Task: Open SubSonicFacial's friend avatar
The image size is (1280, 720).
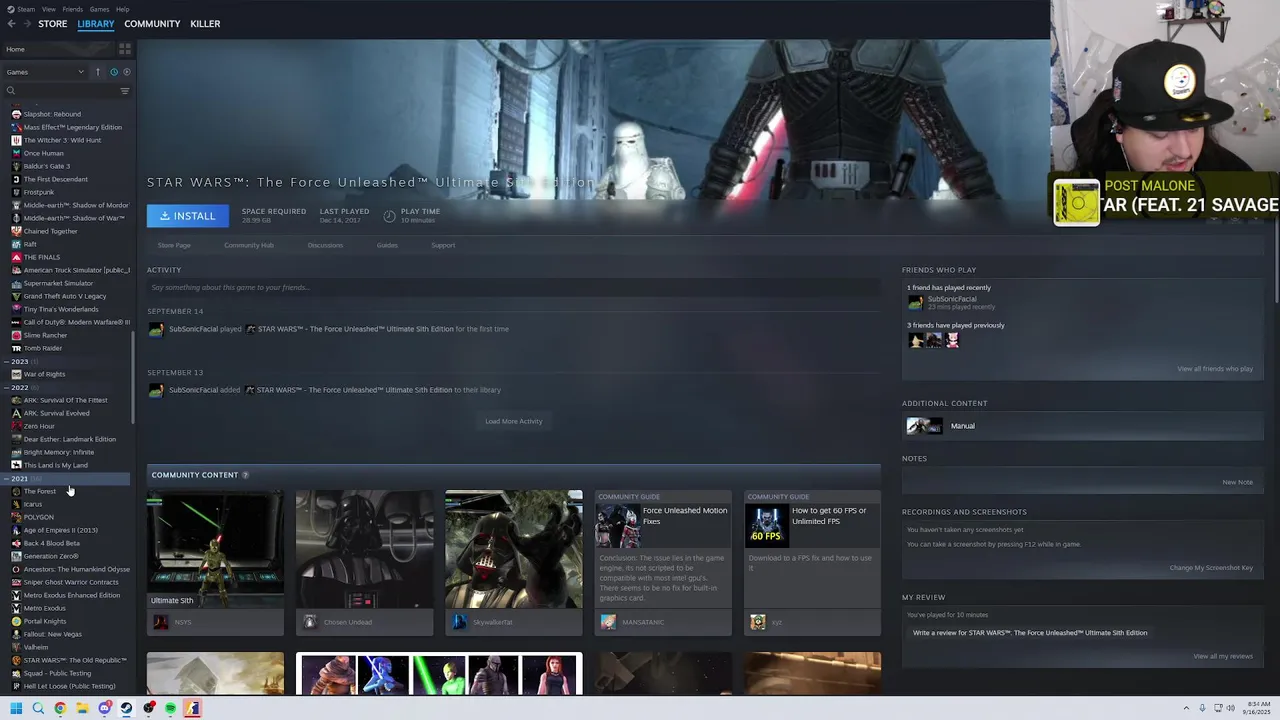Action: [x=915, y=302]
